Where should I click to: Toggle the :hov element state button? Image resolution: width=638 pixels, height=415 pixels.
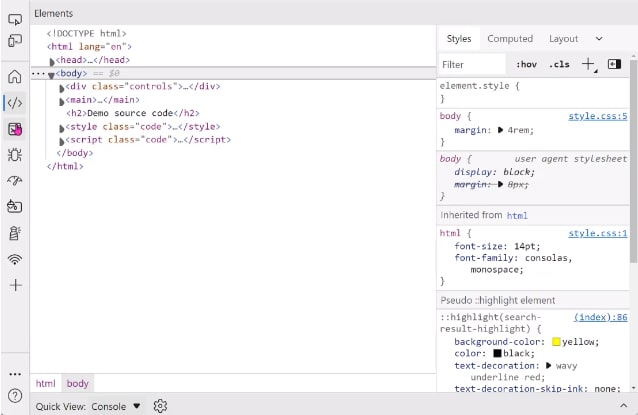tap(527, 64)
